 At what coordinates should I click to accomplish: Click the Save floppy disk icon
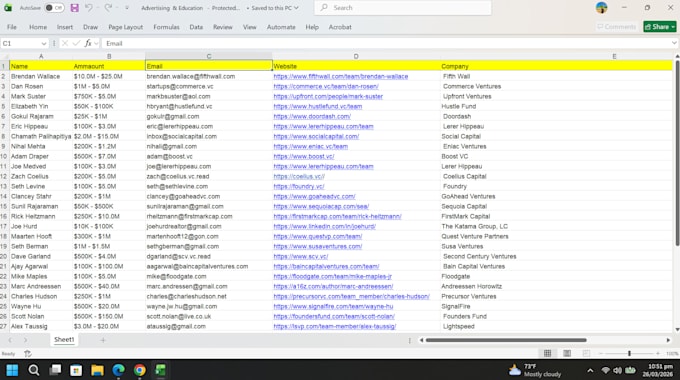pyautogui.click(x=75, y=8)
